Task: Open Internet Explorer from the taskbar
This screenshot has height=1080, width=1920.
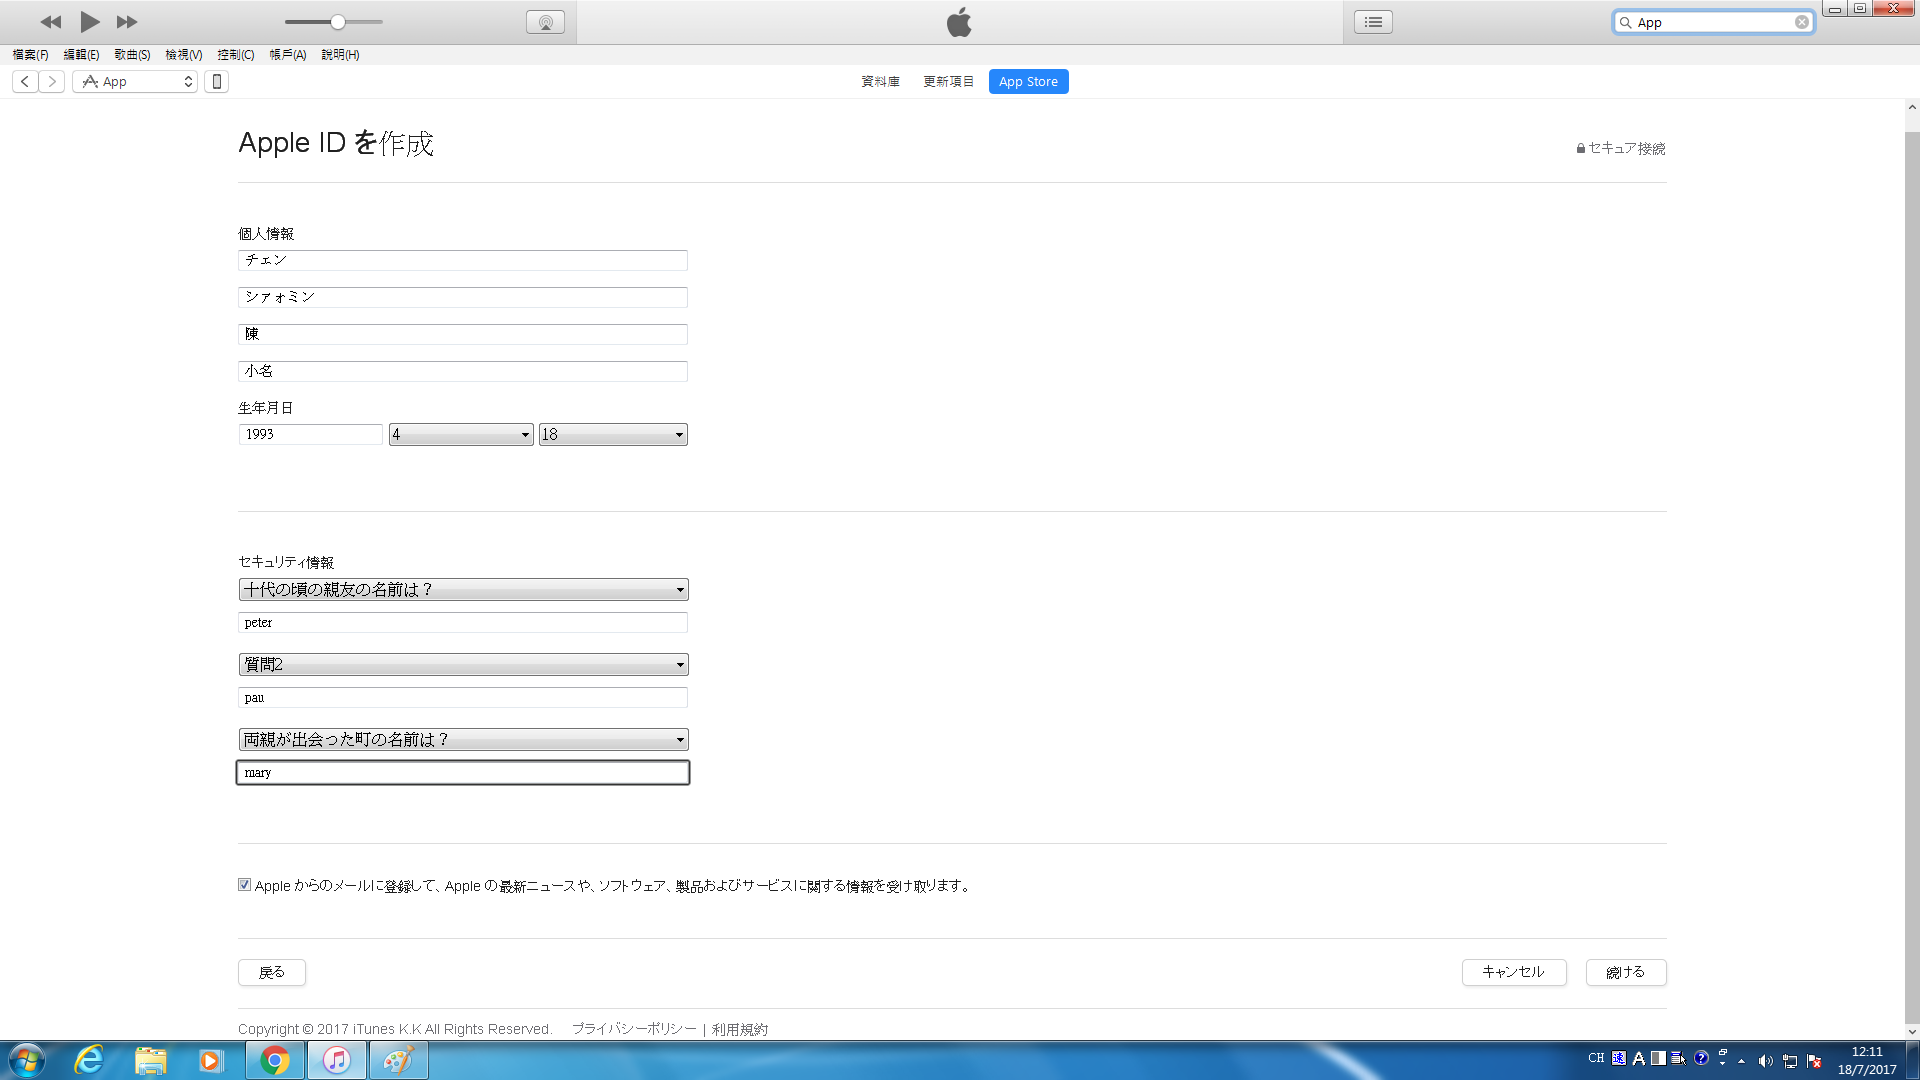Action: [90, 1060]
